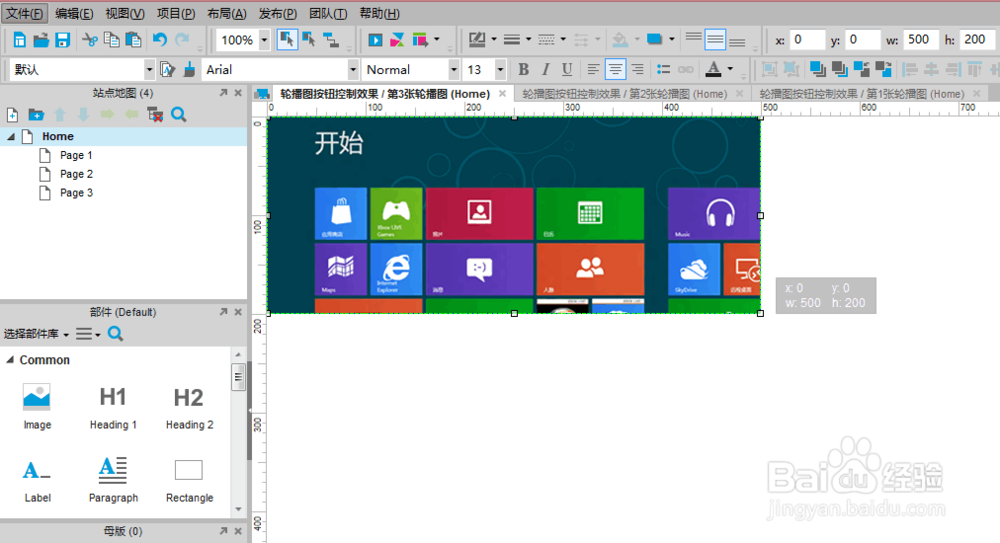
Task: Open the 发布(P) menu
Action: 277,13
